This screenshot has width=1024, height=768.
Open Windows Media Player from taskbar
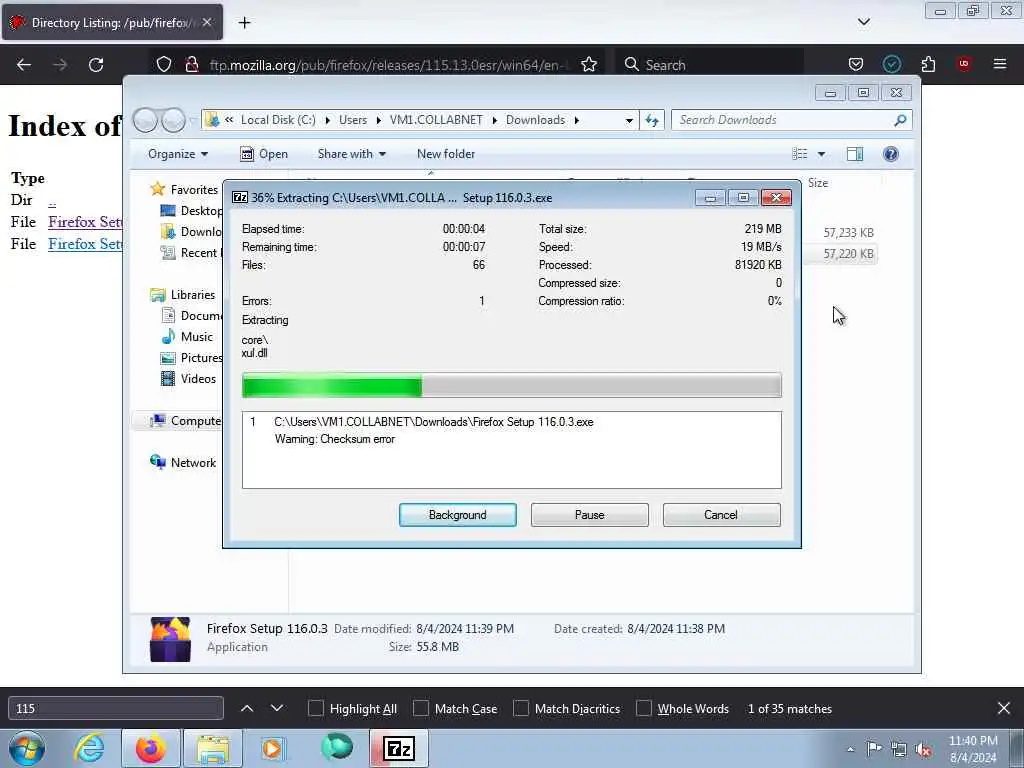[272, 748]
